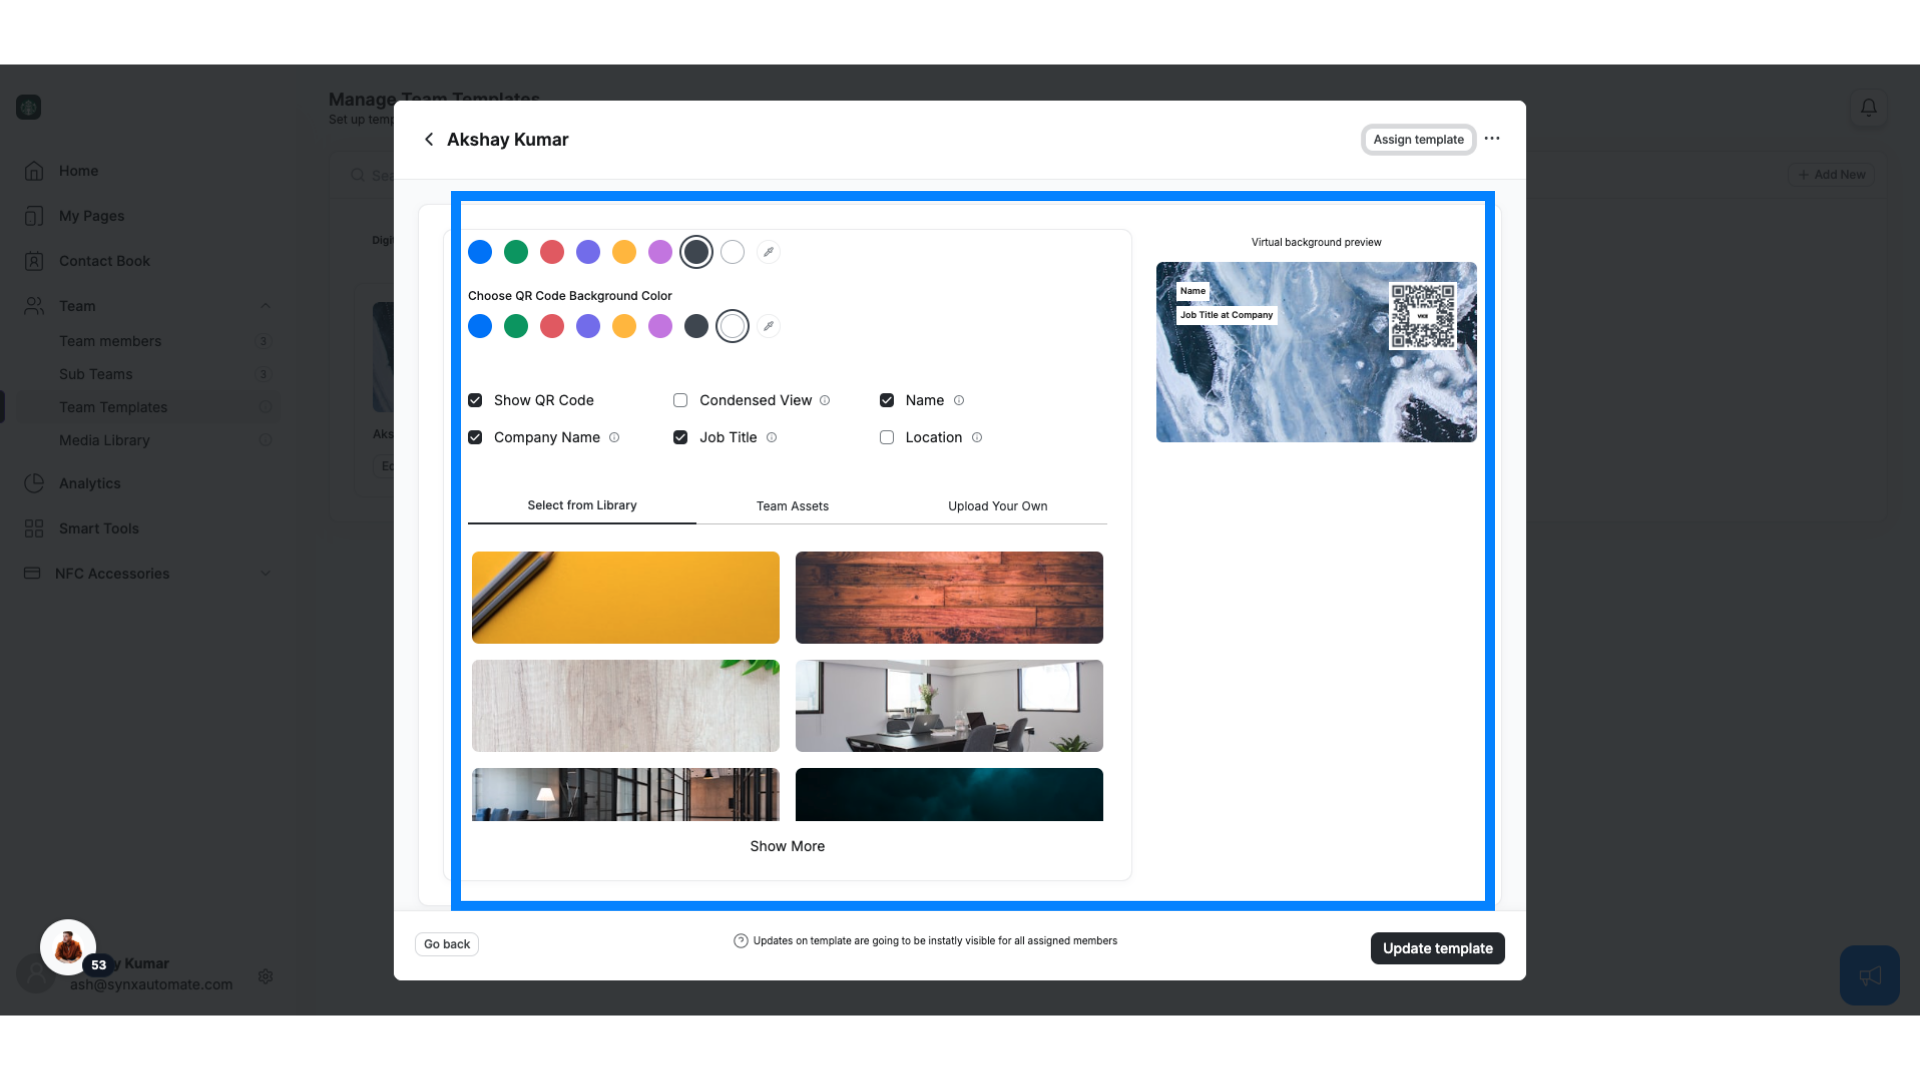This screenshot has height=1080, width=1920.
Task: Toggle the Show QR Code checkbox
Action: (476, 400)
